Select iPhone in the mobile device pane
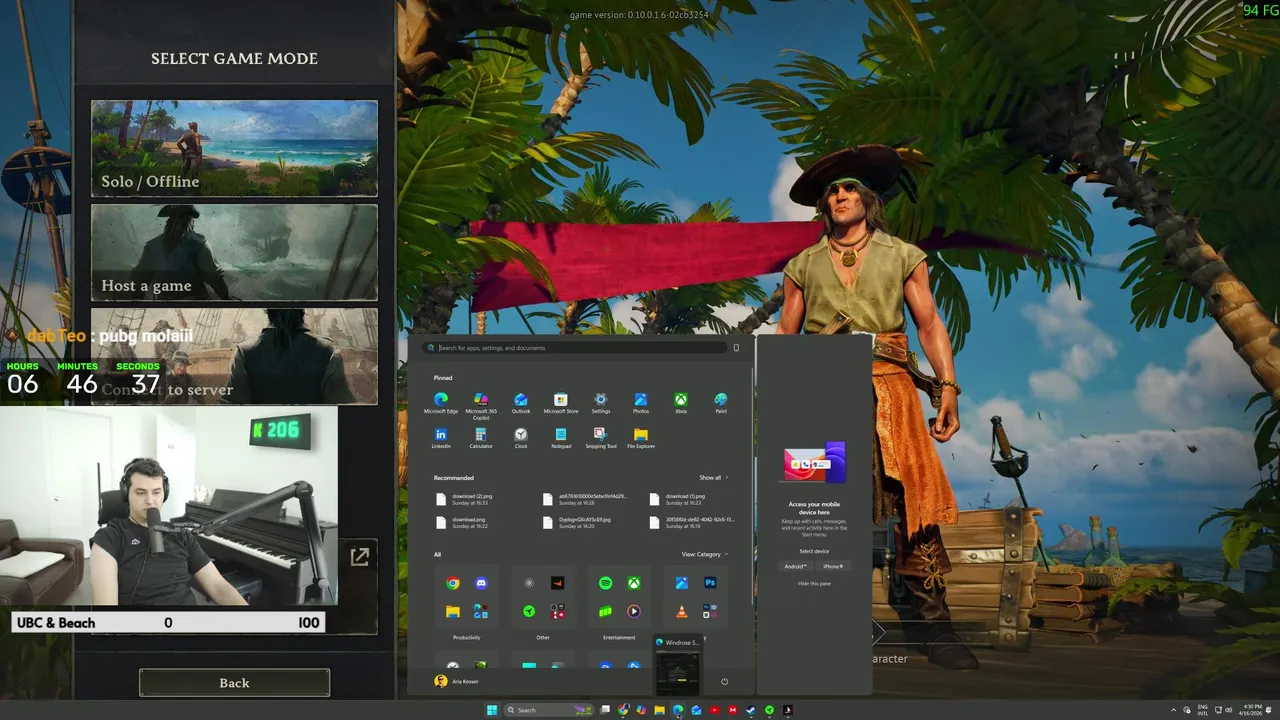Viewport: 1280px width, 720px height. coord(833,566)
